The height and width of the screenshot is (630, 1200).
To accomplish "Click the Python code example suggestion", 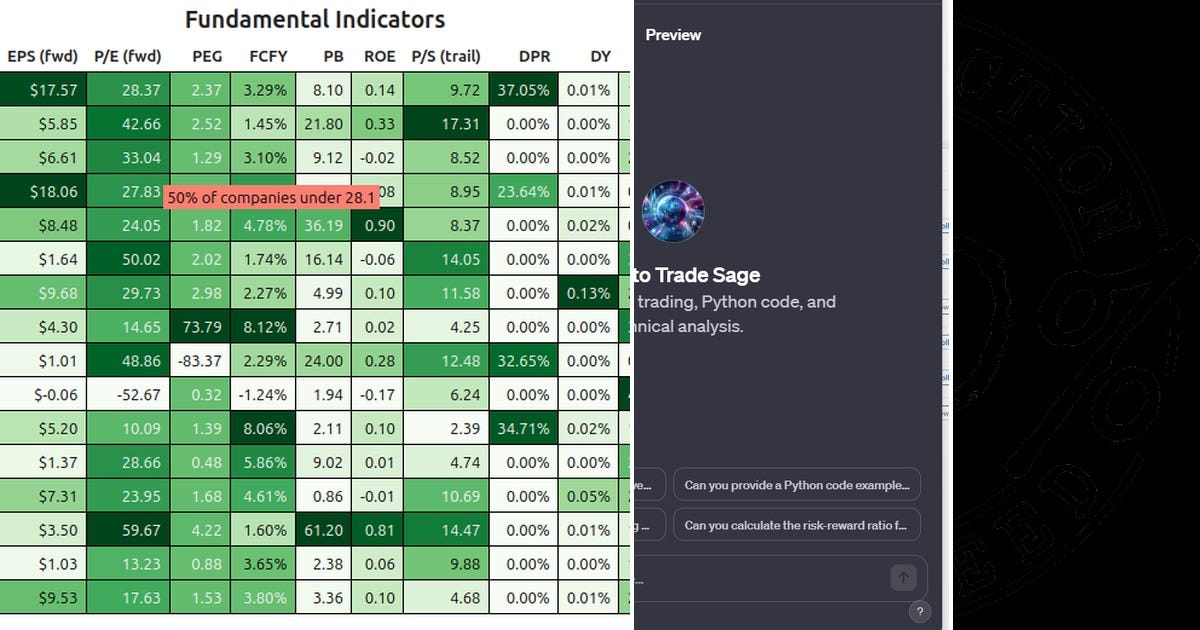I will 796,484.
